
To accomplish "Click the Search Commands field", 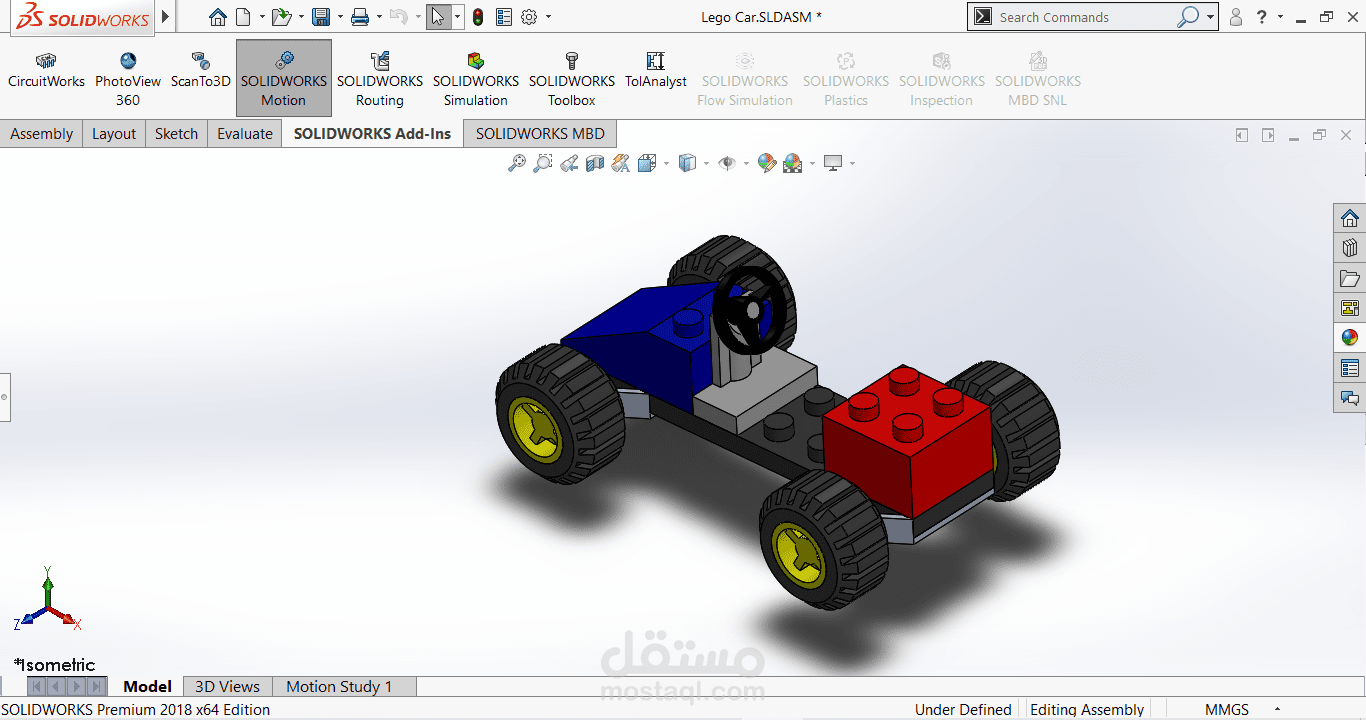I will (x=1083, y=17).
